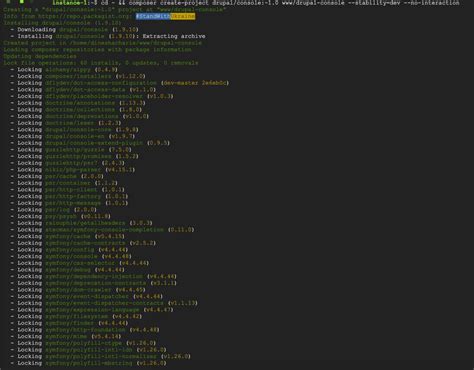The width and height of the screenshot is (474, 370).
Task: Click the guzzlehttp/guzzle package name
Action: coord(75,149)
